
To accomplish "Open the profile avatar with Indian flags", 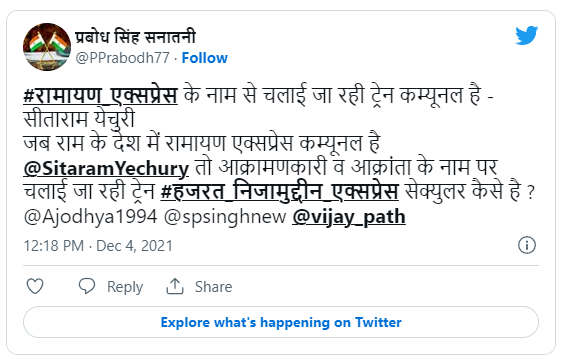I will tap(47, 47).
